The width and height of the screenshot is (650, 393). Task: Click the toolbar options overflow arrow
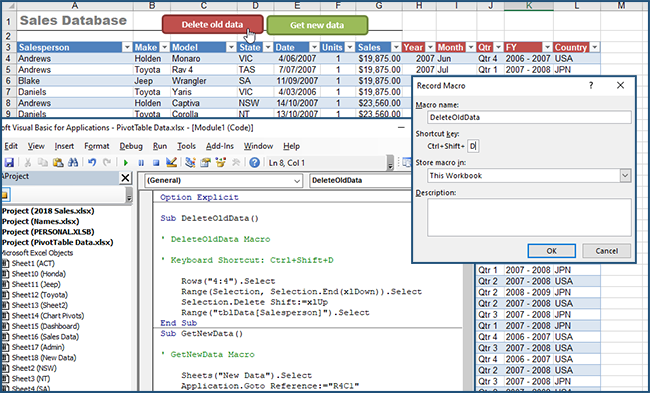click(390, 163)
